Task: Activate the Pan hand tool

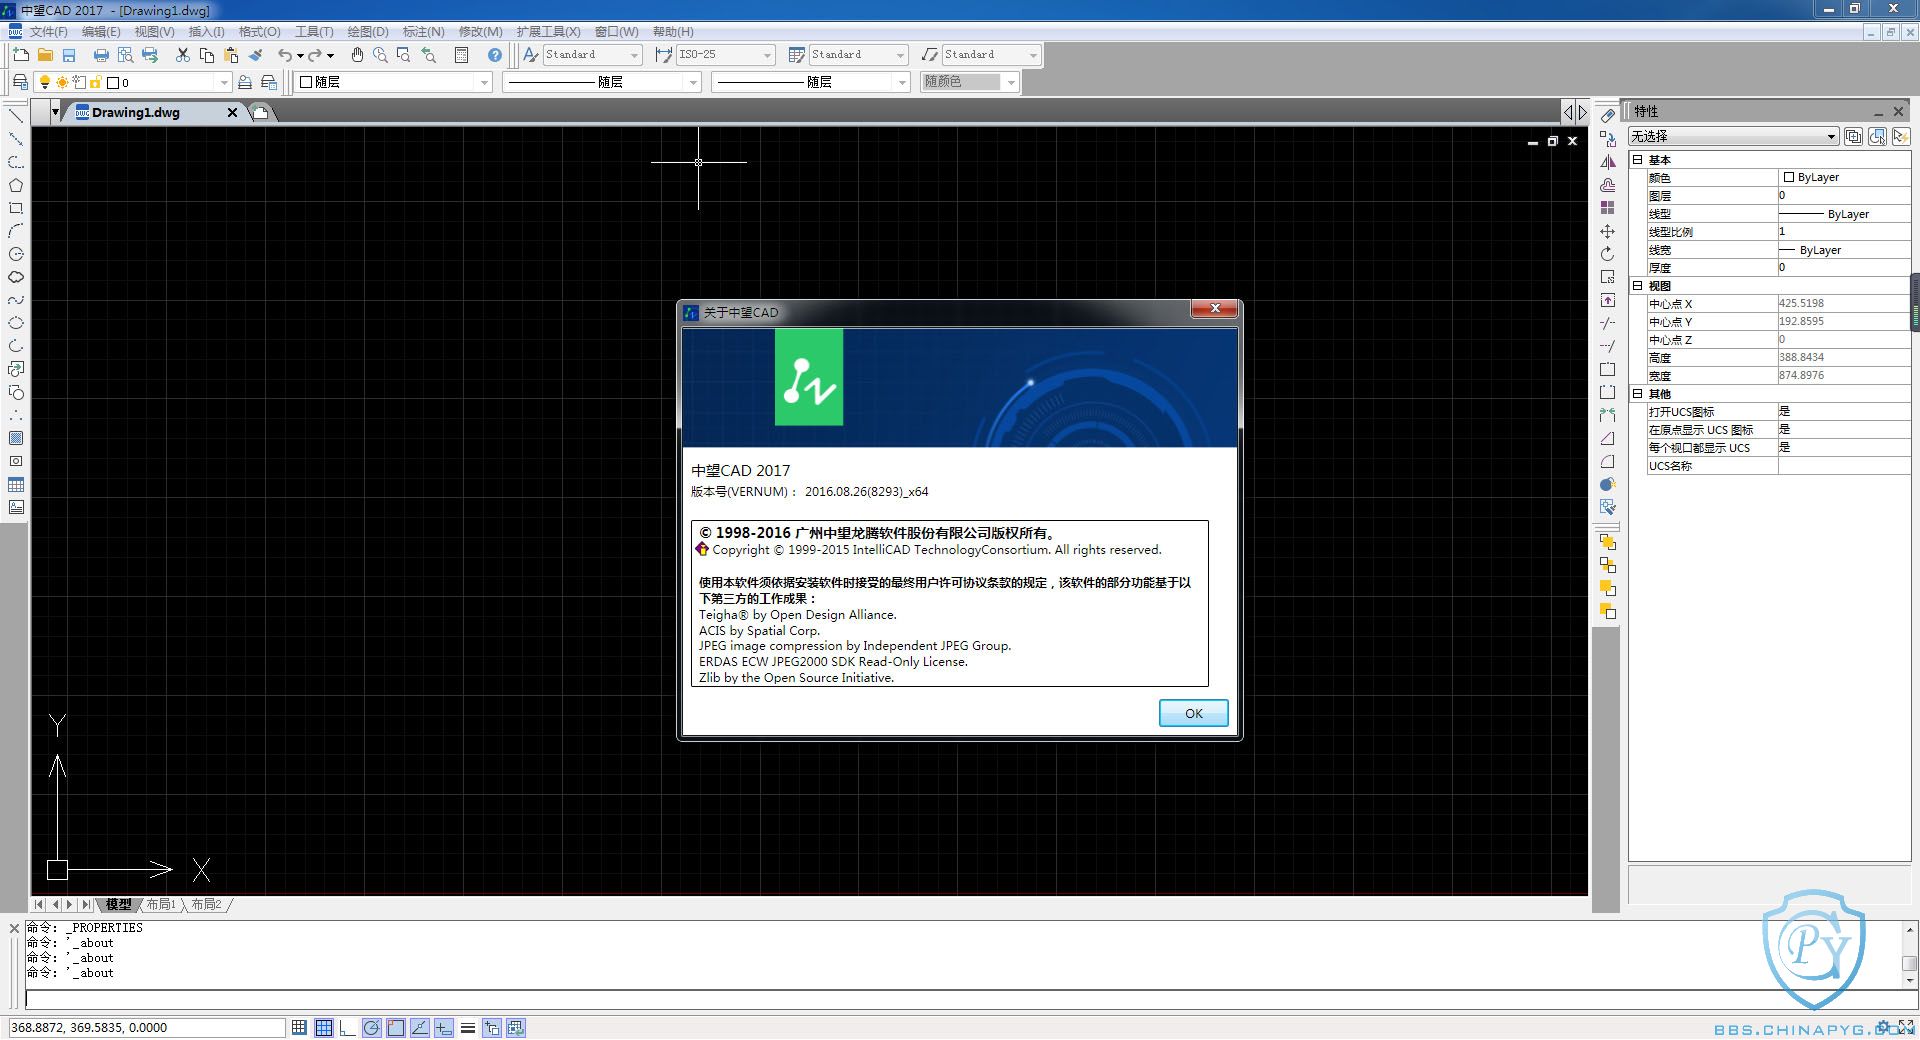Action: click(x=357, y=55)
